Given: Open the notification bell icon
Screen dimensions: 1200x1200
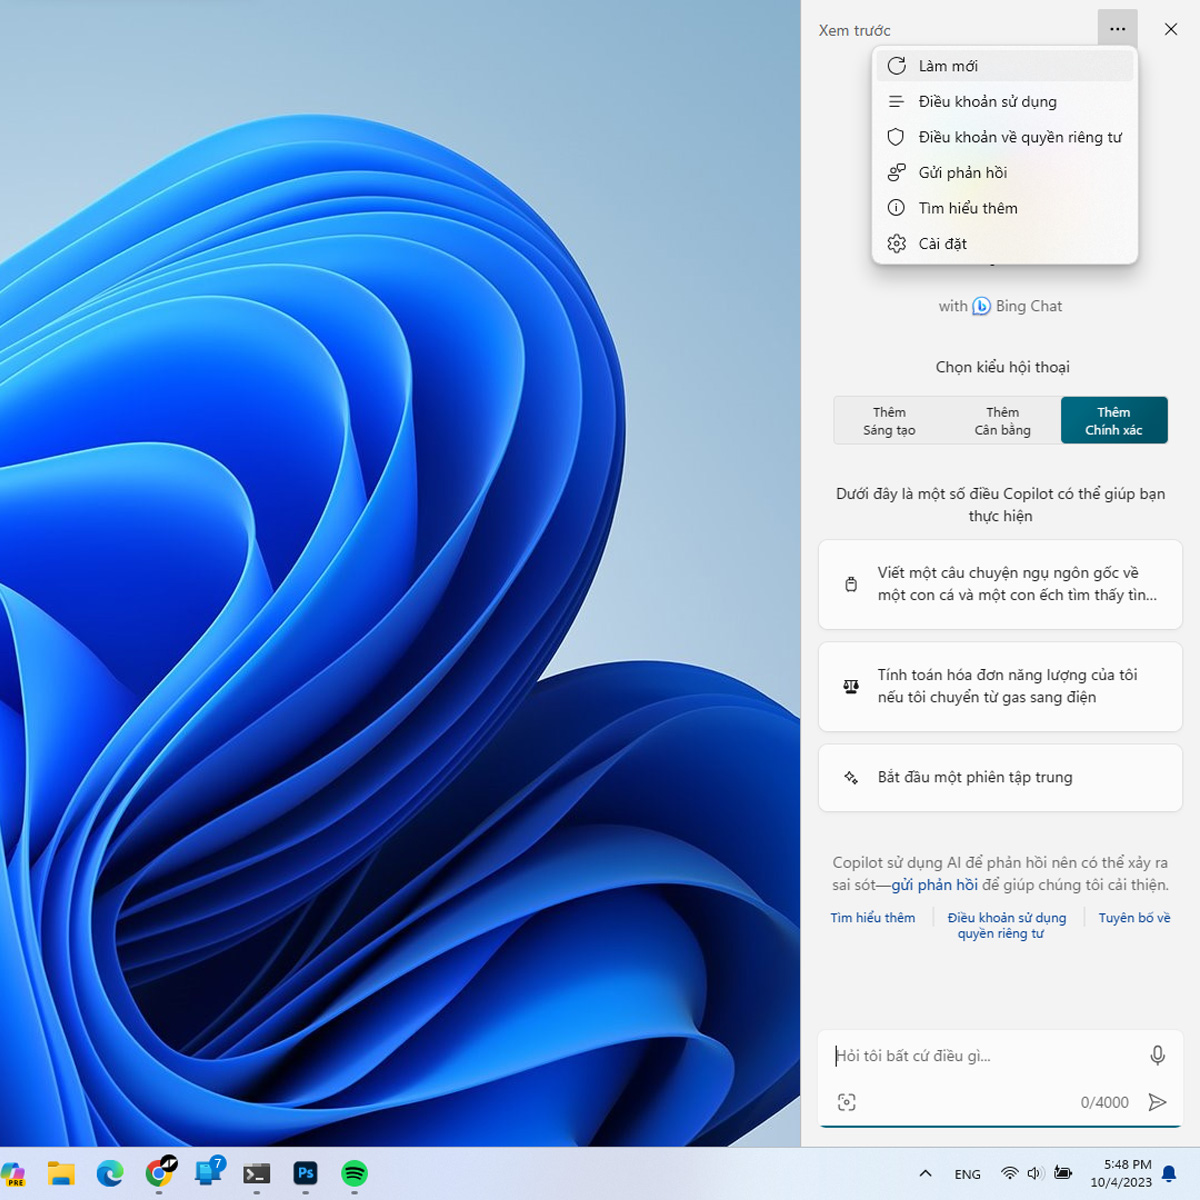Looking at the screenshot, I should pyautogui.click(x=1169, y=1174).
